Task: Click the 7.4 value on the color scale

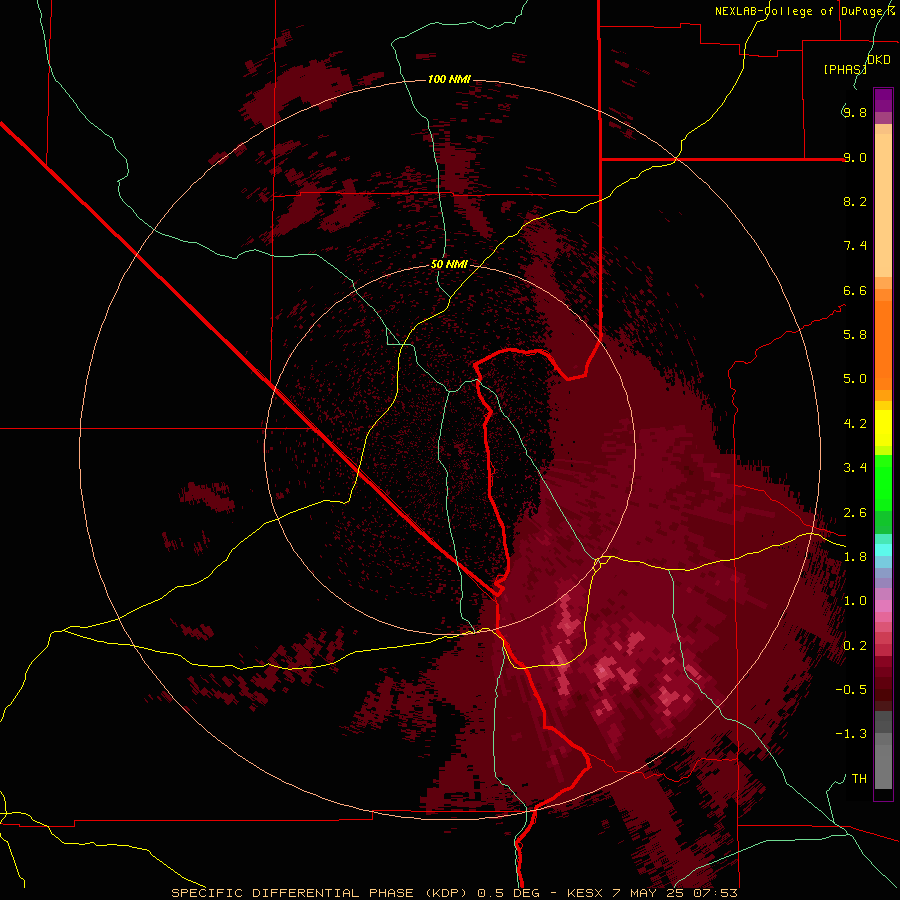Action: [x=855, y=246]
